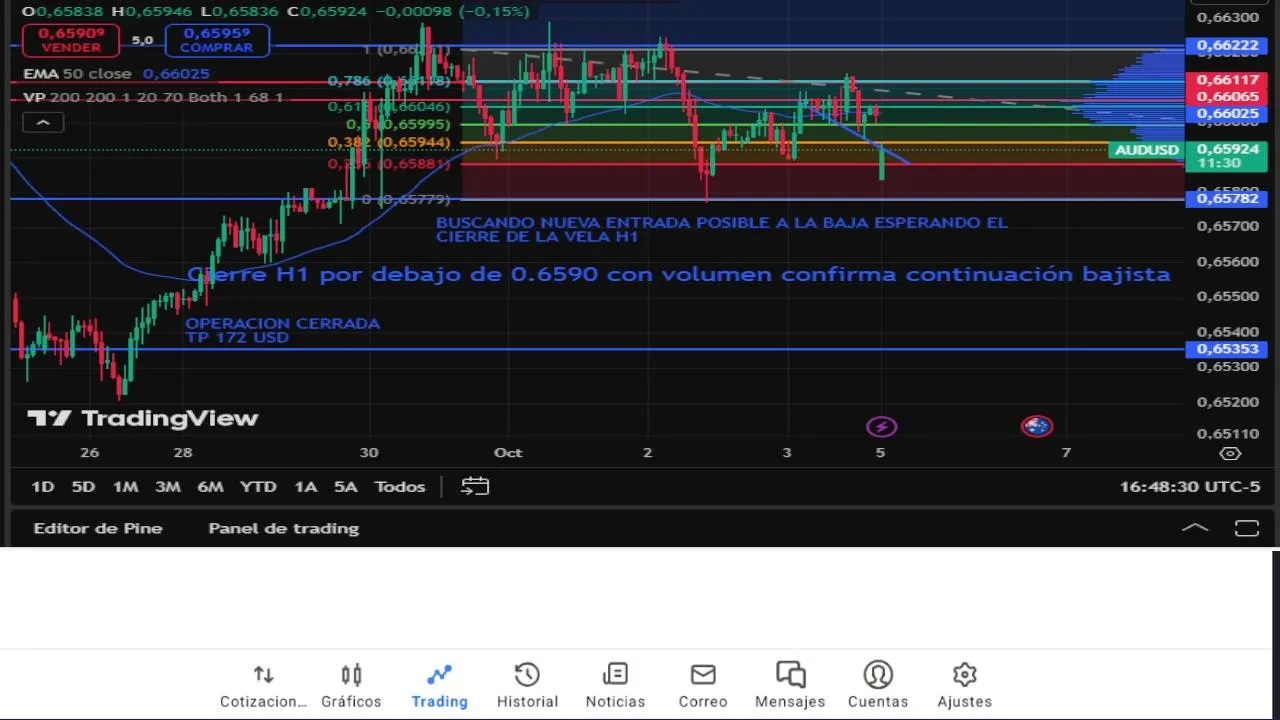Click the VENDER sell button
Screen dimensions: 1280x720
click(x=71, y=40)
